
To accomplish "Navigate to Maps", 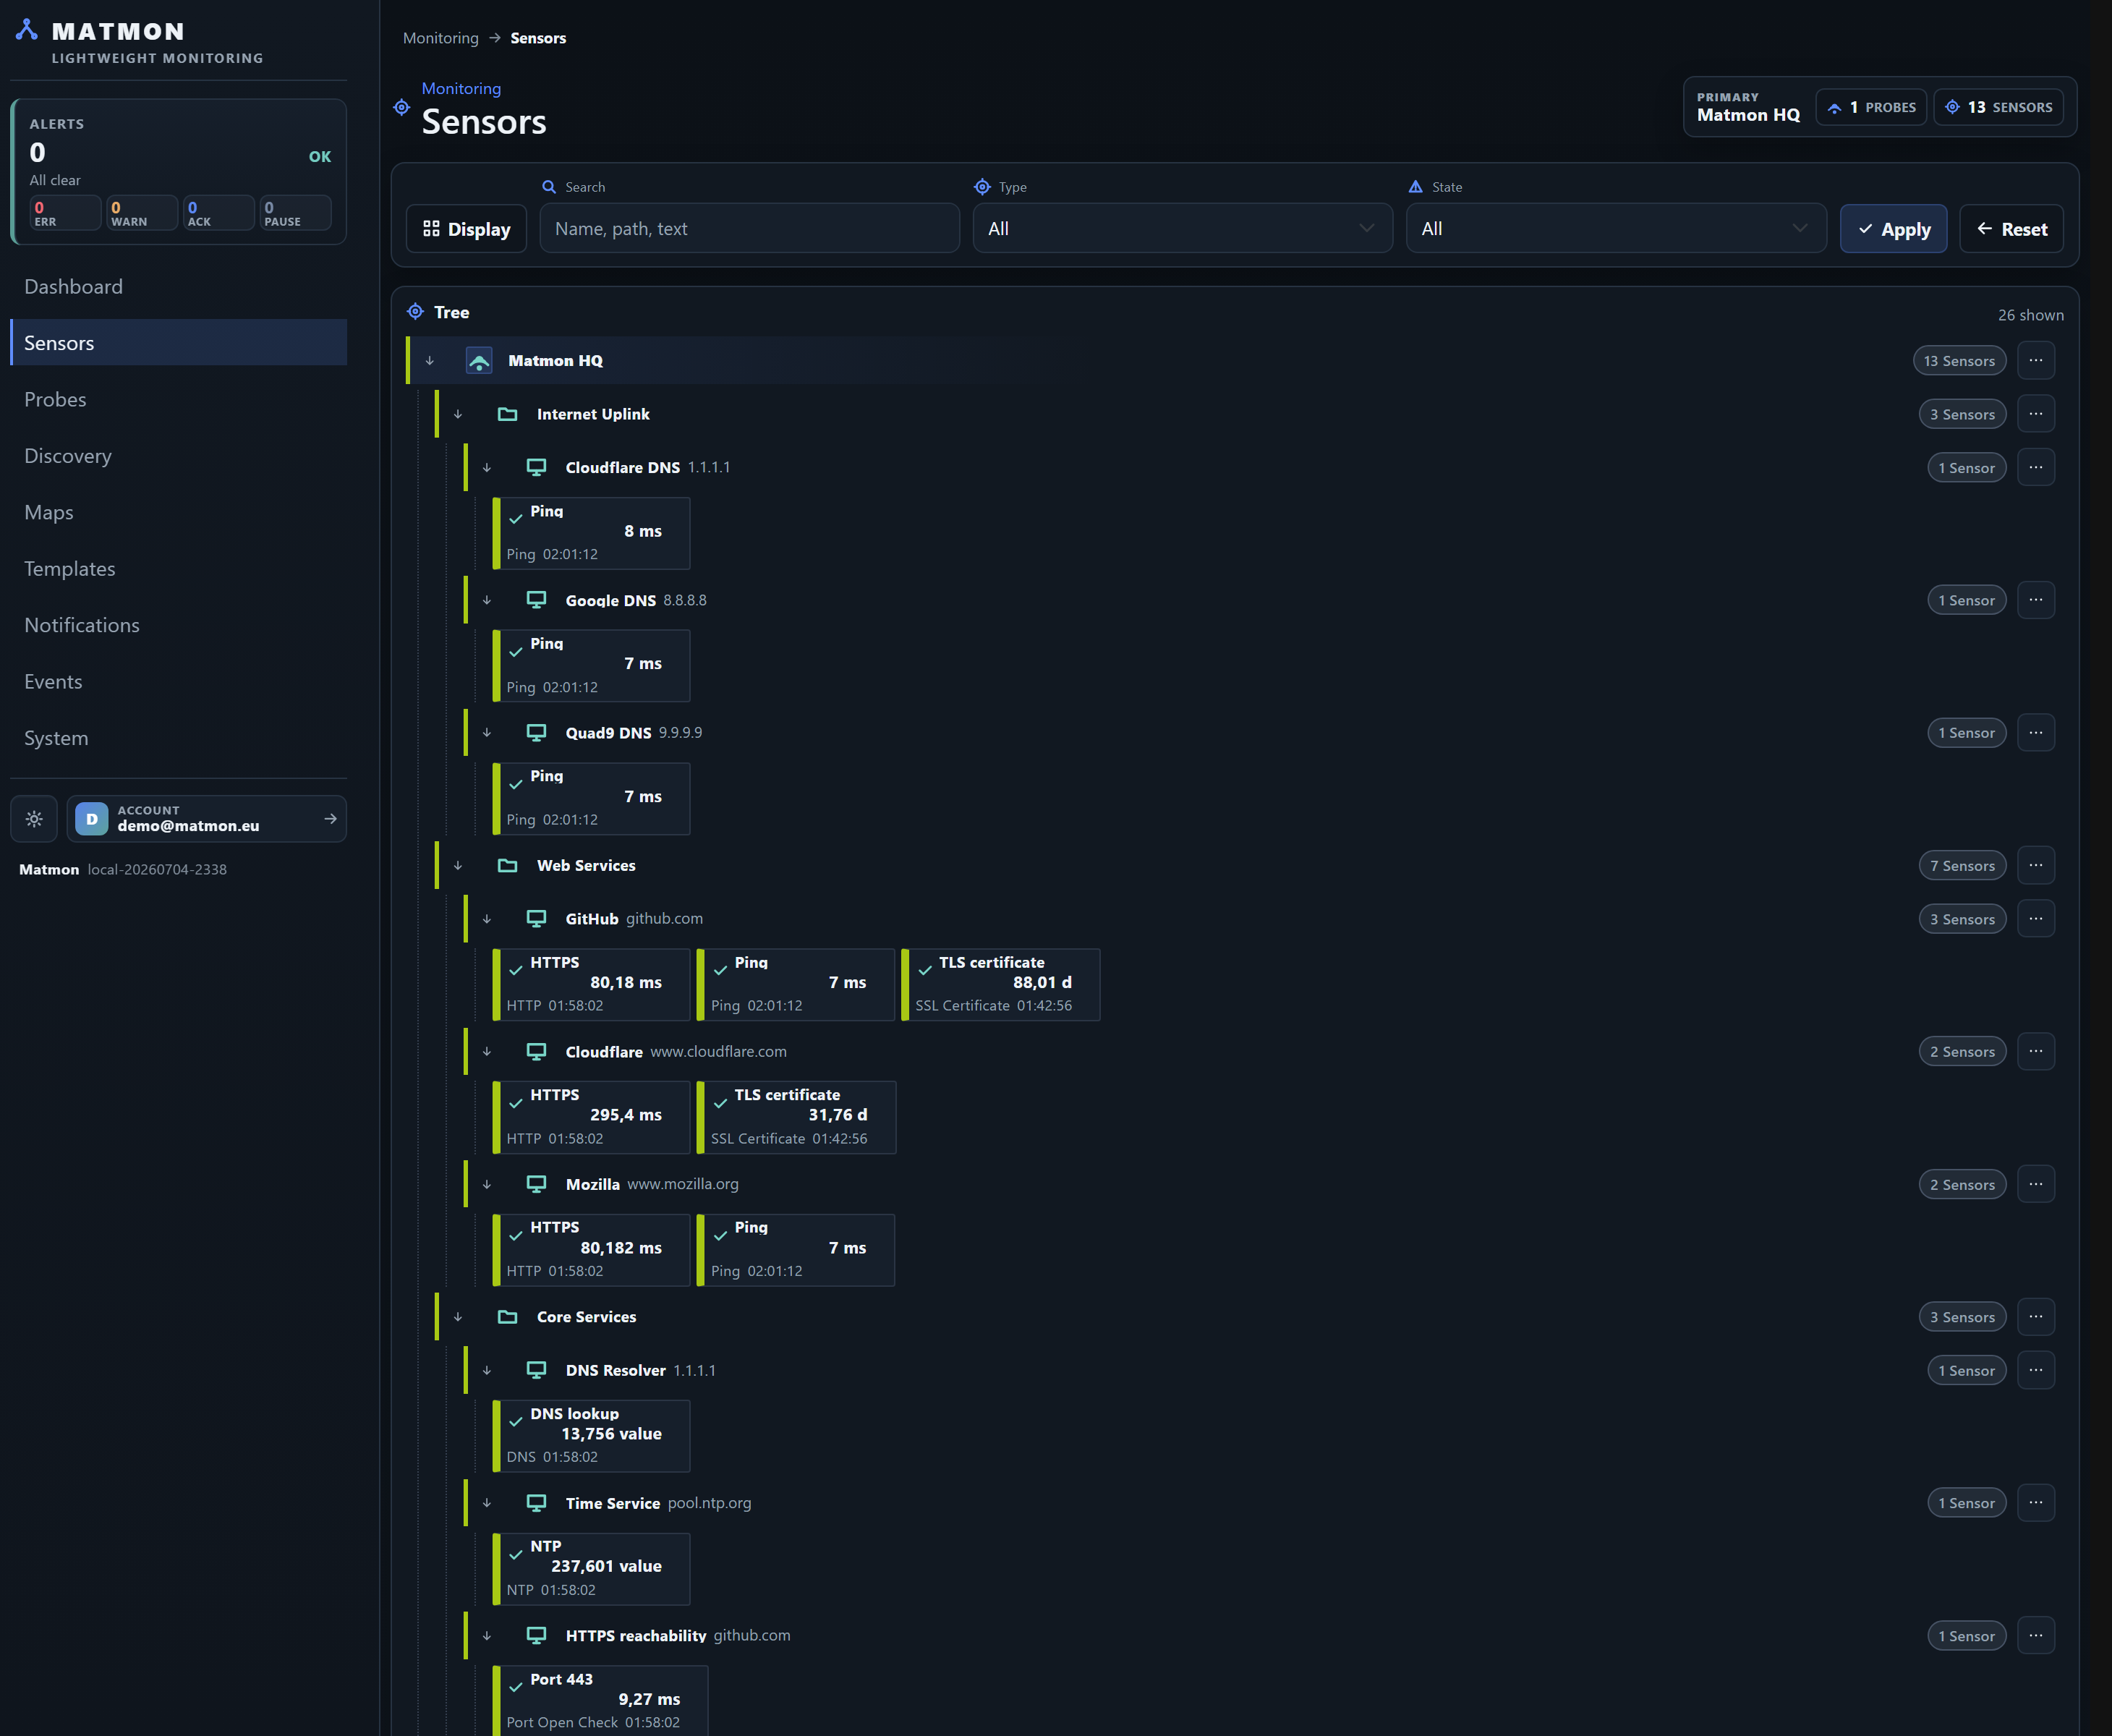I will 178,513.
